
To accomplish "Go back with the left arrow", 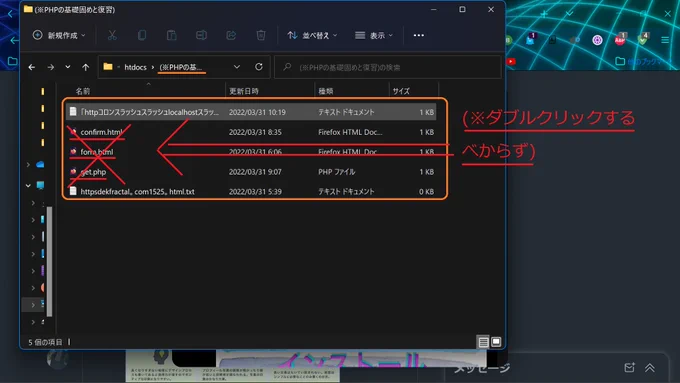I will click(x=32, y=67).
